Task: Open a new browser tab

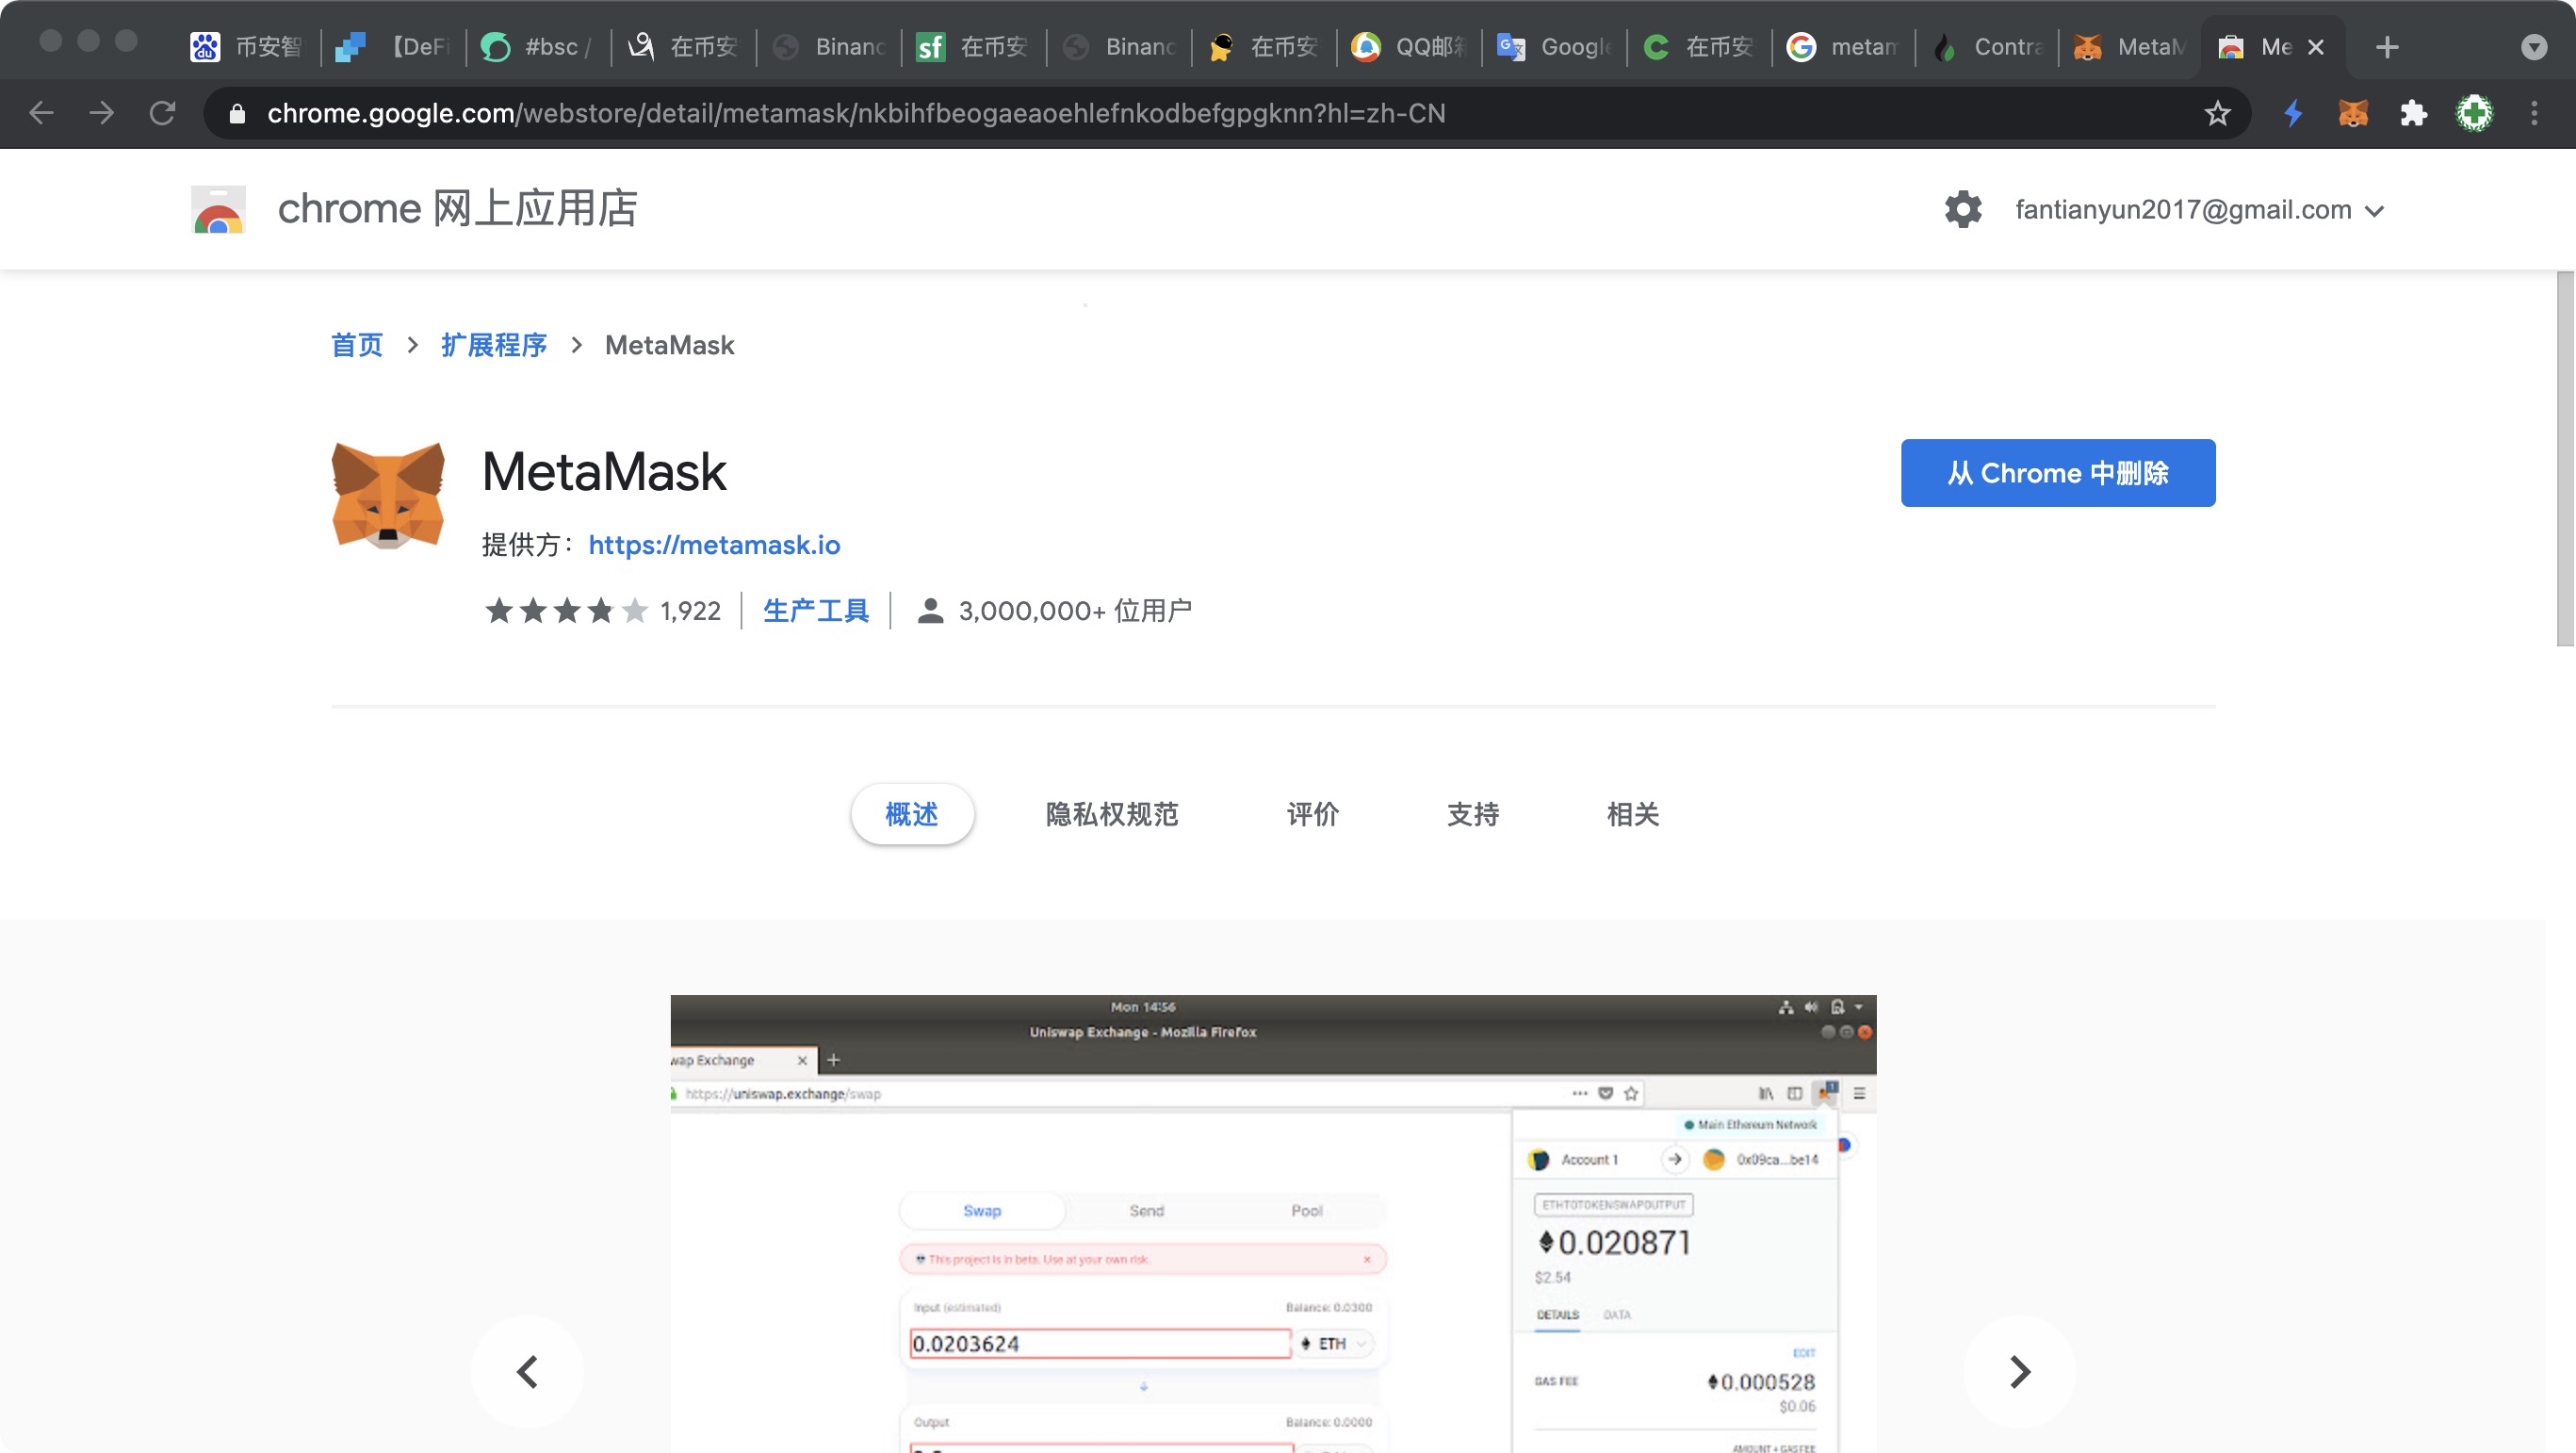Action: [x=2387, y=47]
